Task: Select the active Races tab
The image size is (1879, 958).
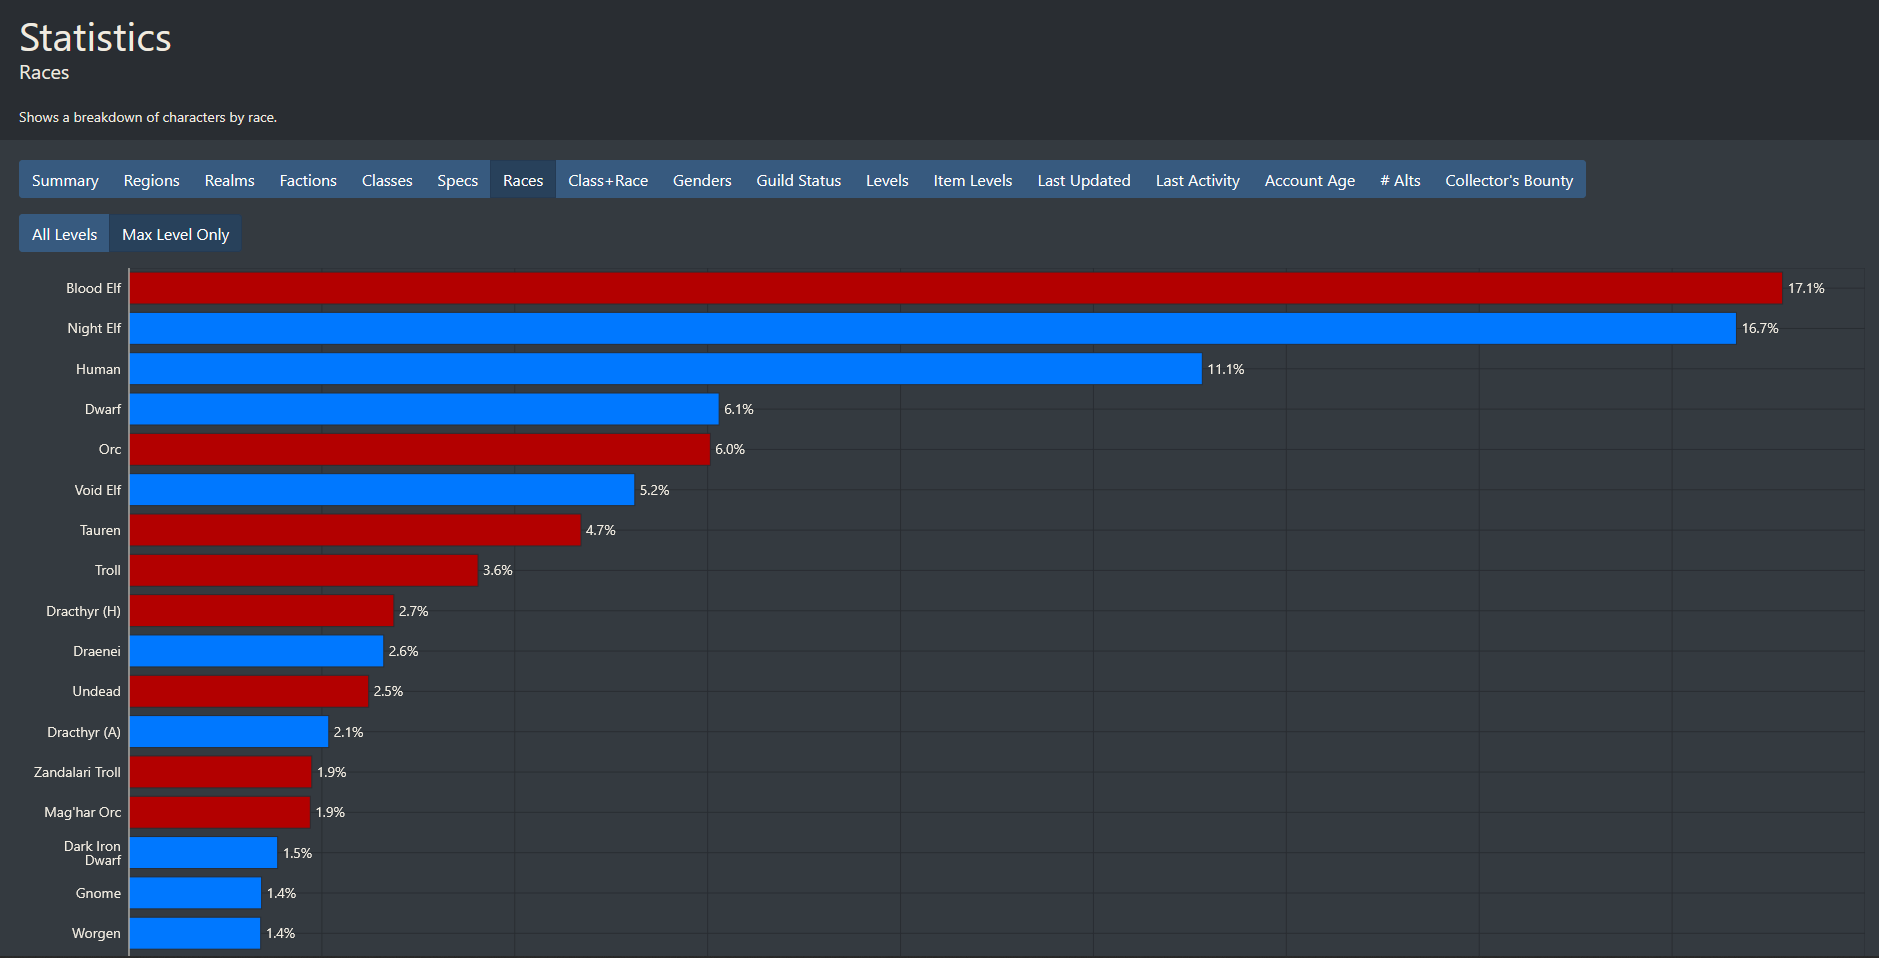Action: tap(523, 180)
